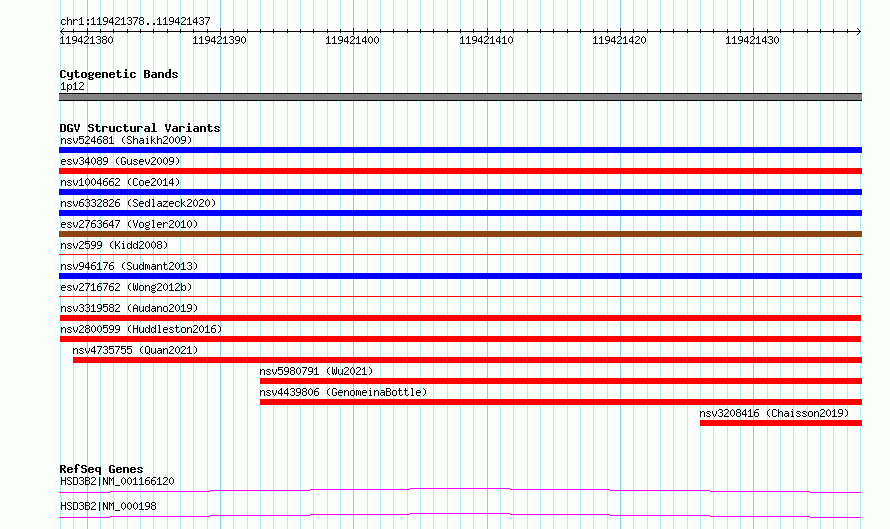Click the DGV Structural Variants track title
This screenshot has width=890, height=529.
pyautogui.click(x=140, y=128)
